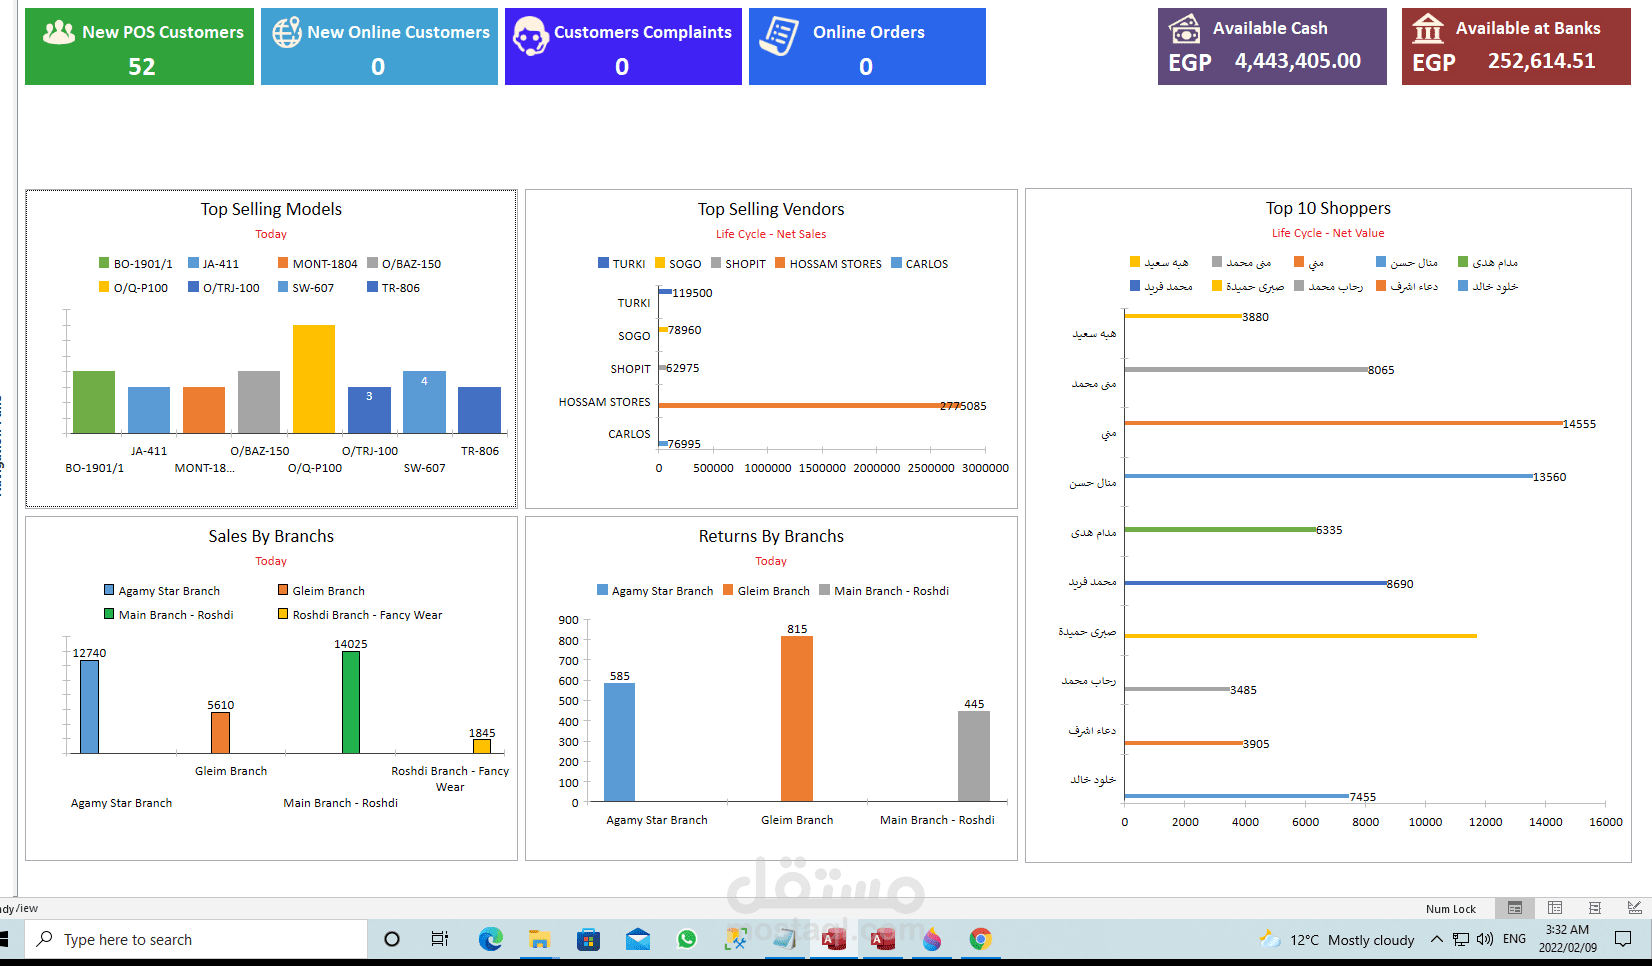Click the 3:32 AM clock in the taskbar
1652x966 pixels.
(x=1567, y=930)
